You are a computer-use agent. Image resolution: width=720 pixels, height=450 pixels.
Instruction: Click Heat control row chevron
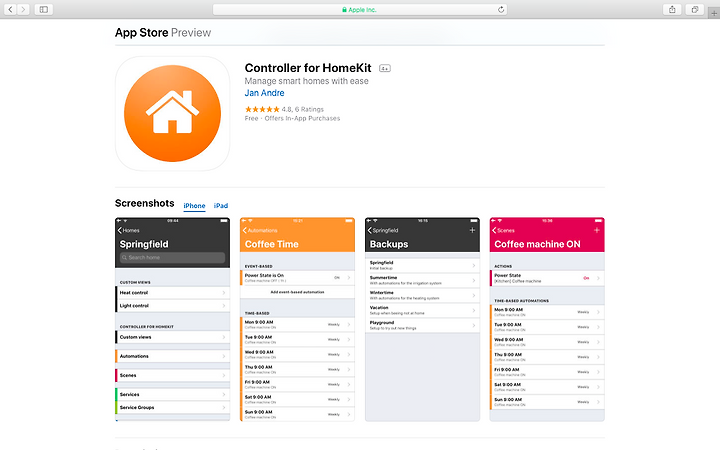[x=224, y=292]
